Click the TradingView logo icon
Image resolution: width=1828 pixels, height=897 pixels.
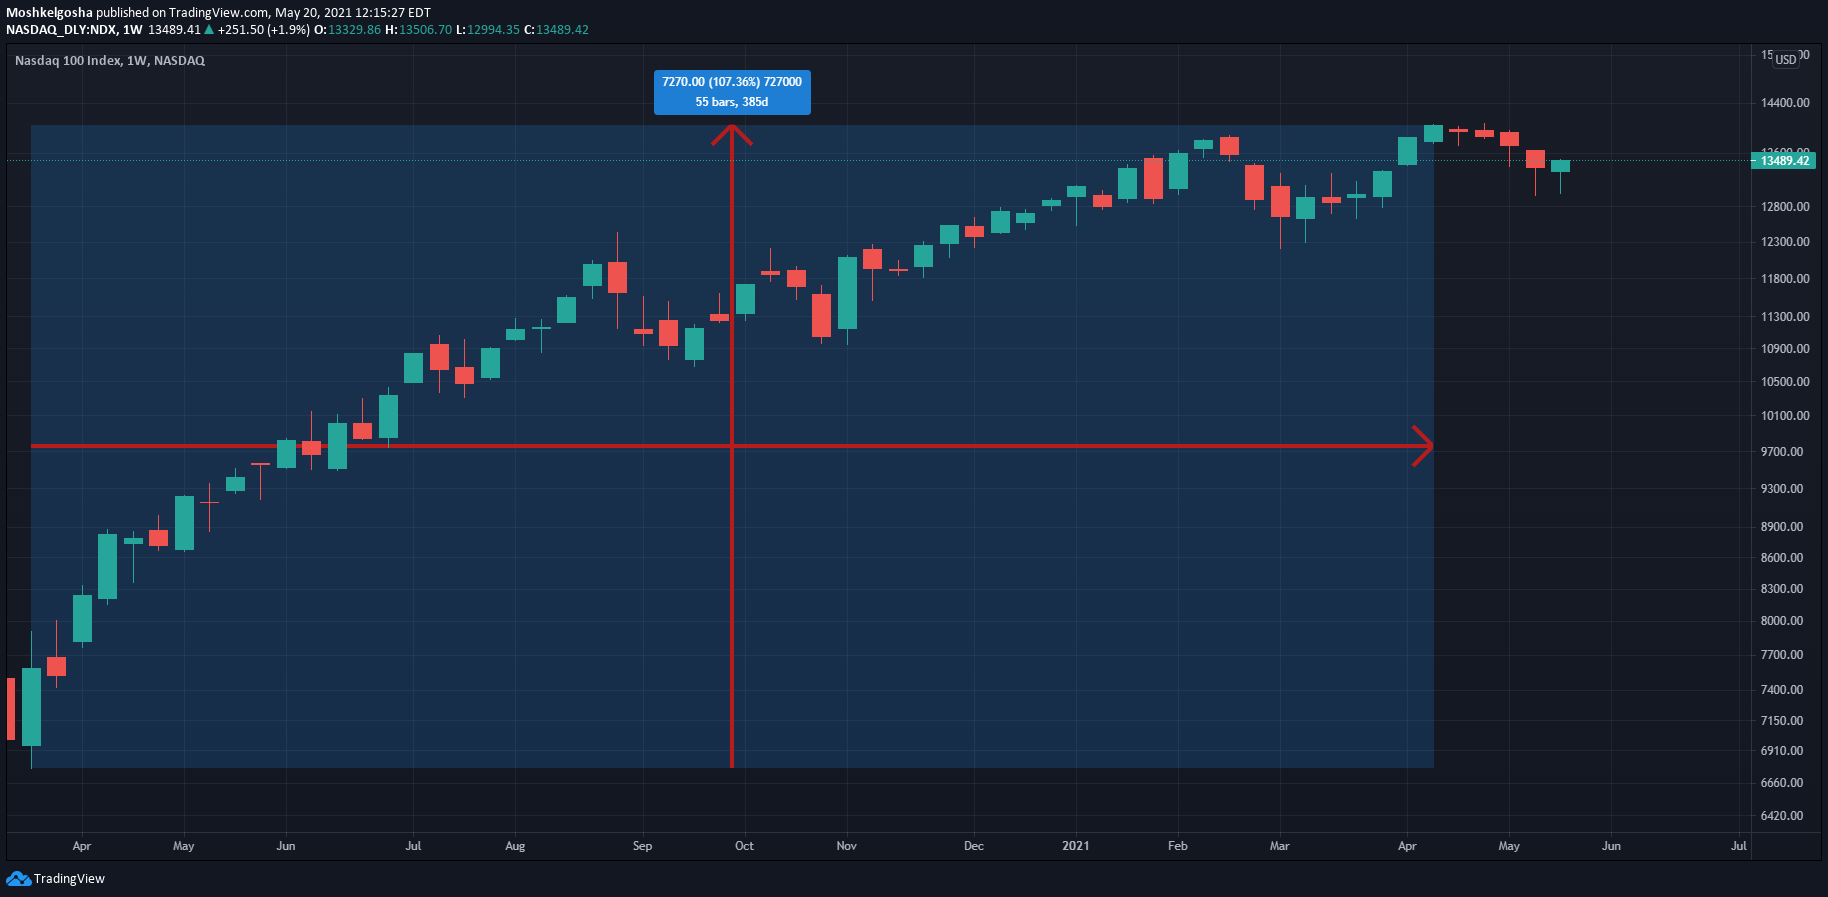(18, 878)
